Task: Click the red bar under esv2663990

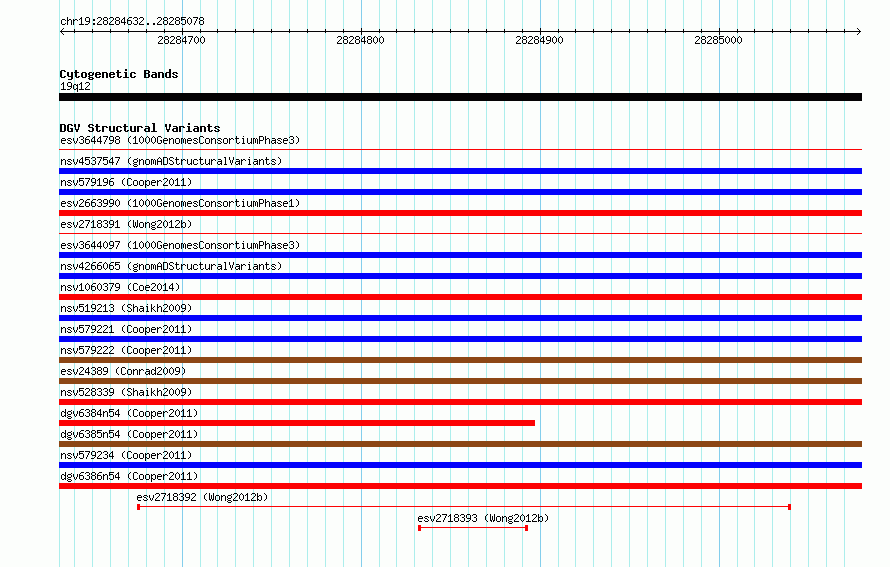Action: [x=460, y=213]
